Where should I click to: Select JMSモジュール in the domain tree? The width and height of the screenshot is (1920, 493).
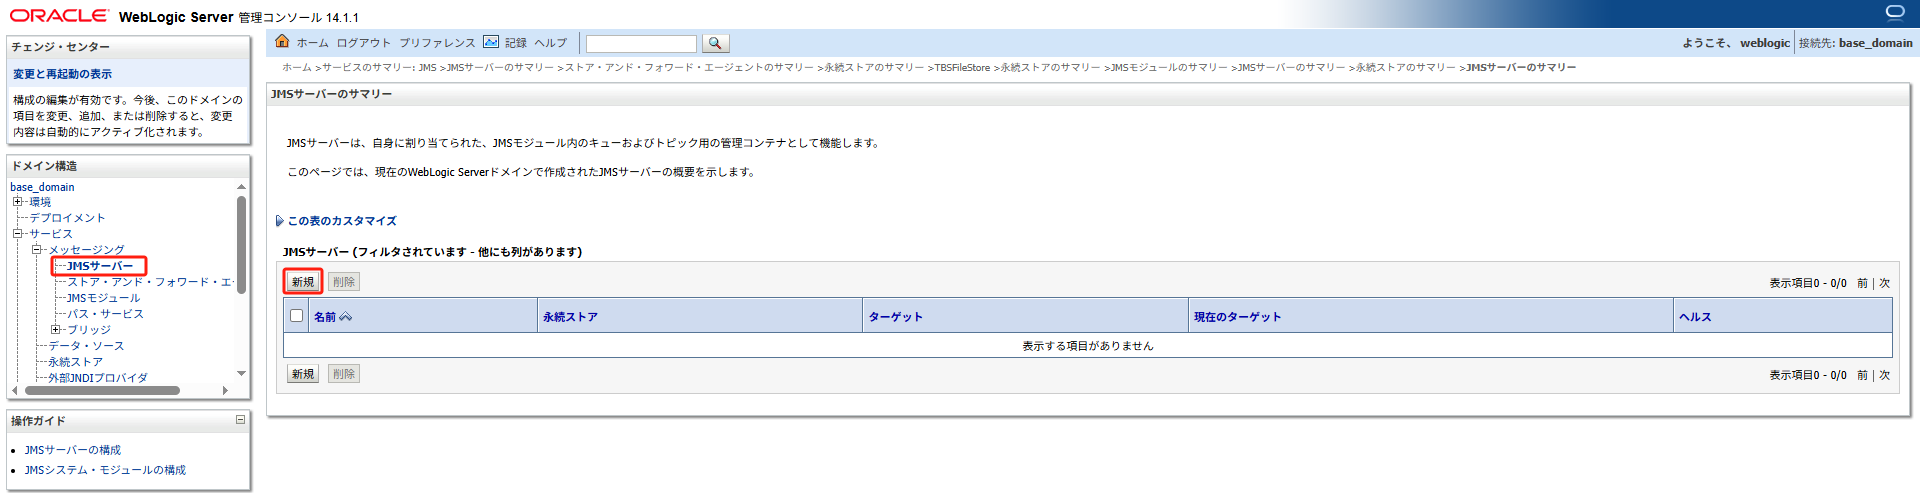[103, 298]
